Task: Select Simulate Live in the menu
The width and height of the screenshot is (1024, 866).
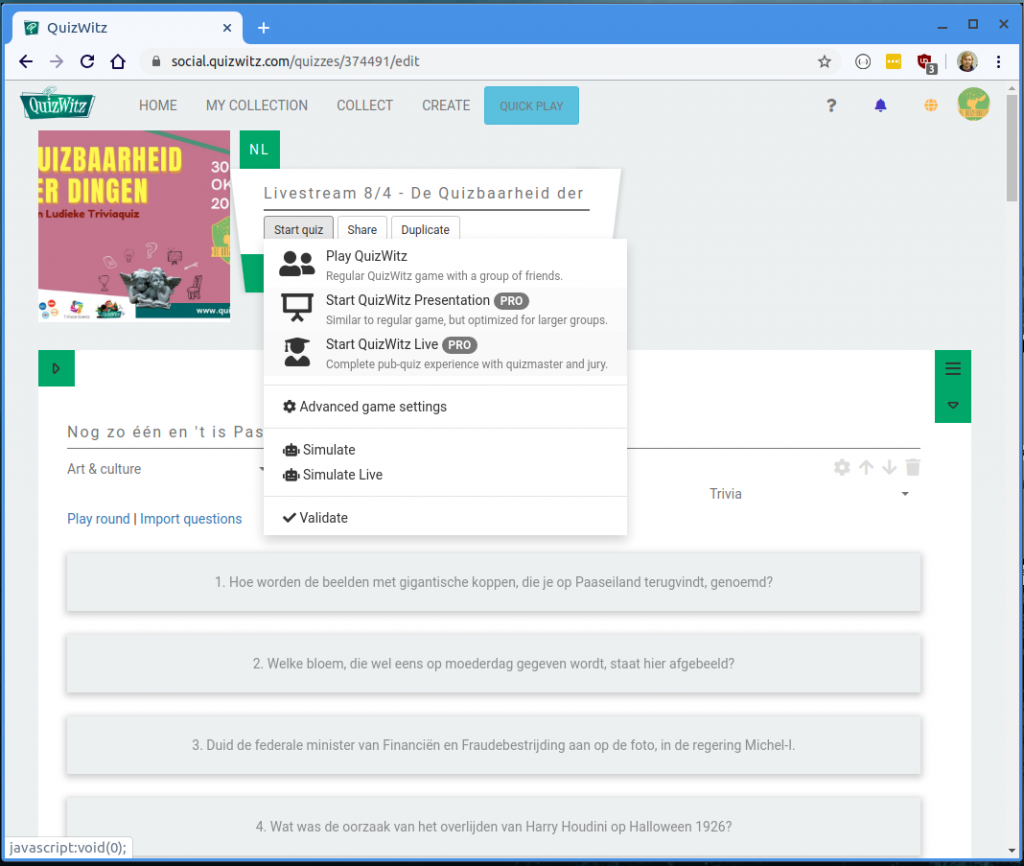Action: point(445,475)
